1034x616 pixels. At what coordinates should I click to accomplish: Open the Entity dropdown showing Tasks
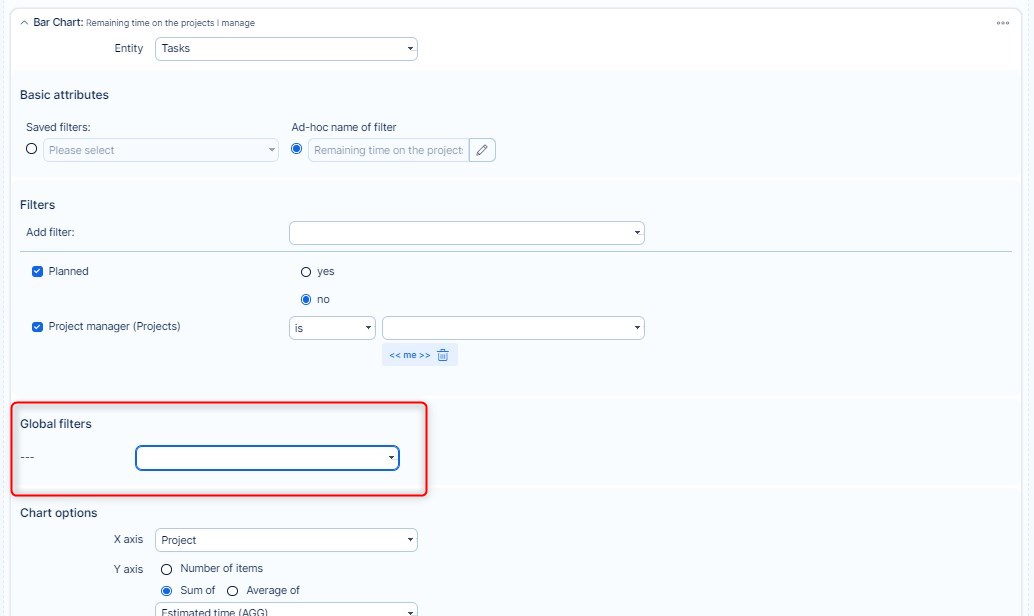click(286, 49)
